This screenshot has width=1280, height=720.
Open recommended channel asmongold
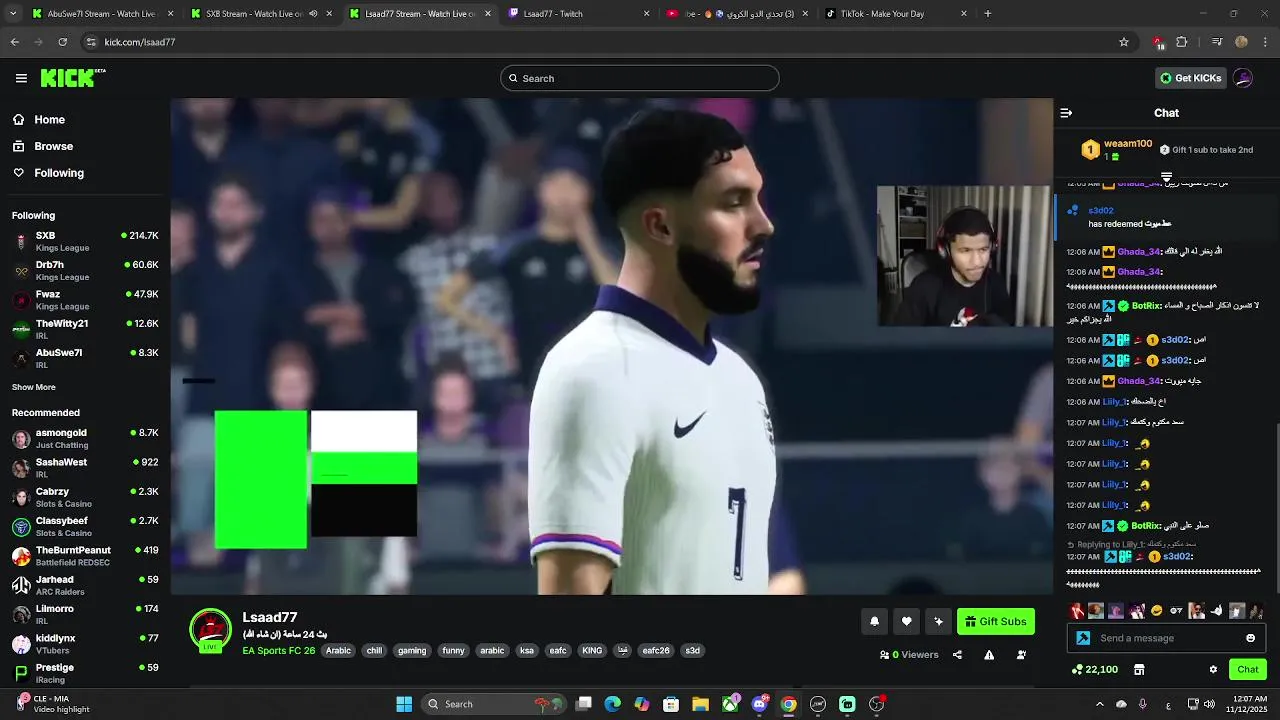tap(85, 438)
